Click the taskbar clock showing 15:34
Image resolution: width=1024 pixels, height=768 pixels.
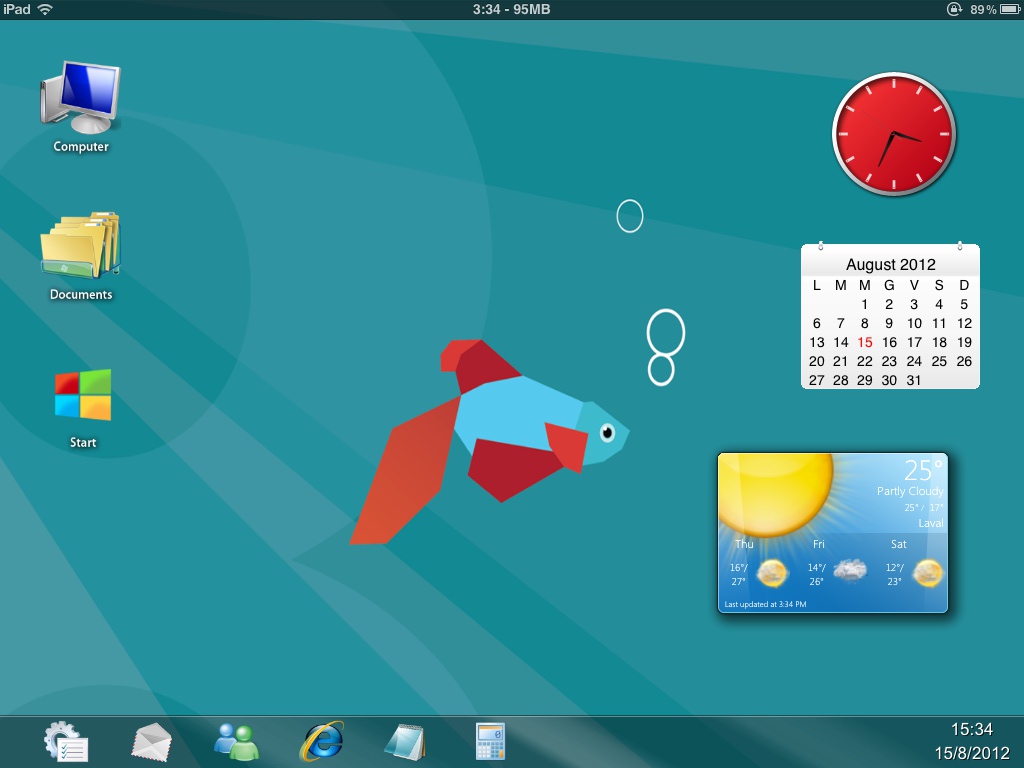tap(972, 729)
